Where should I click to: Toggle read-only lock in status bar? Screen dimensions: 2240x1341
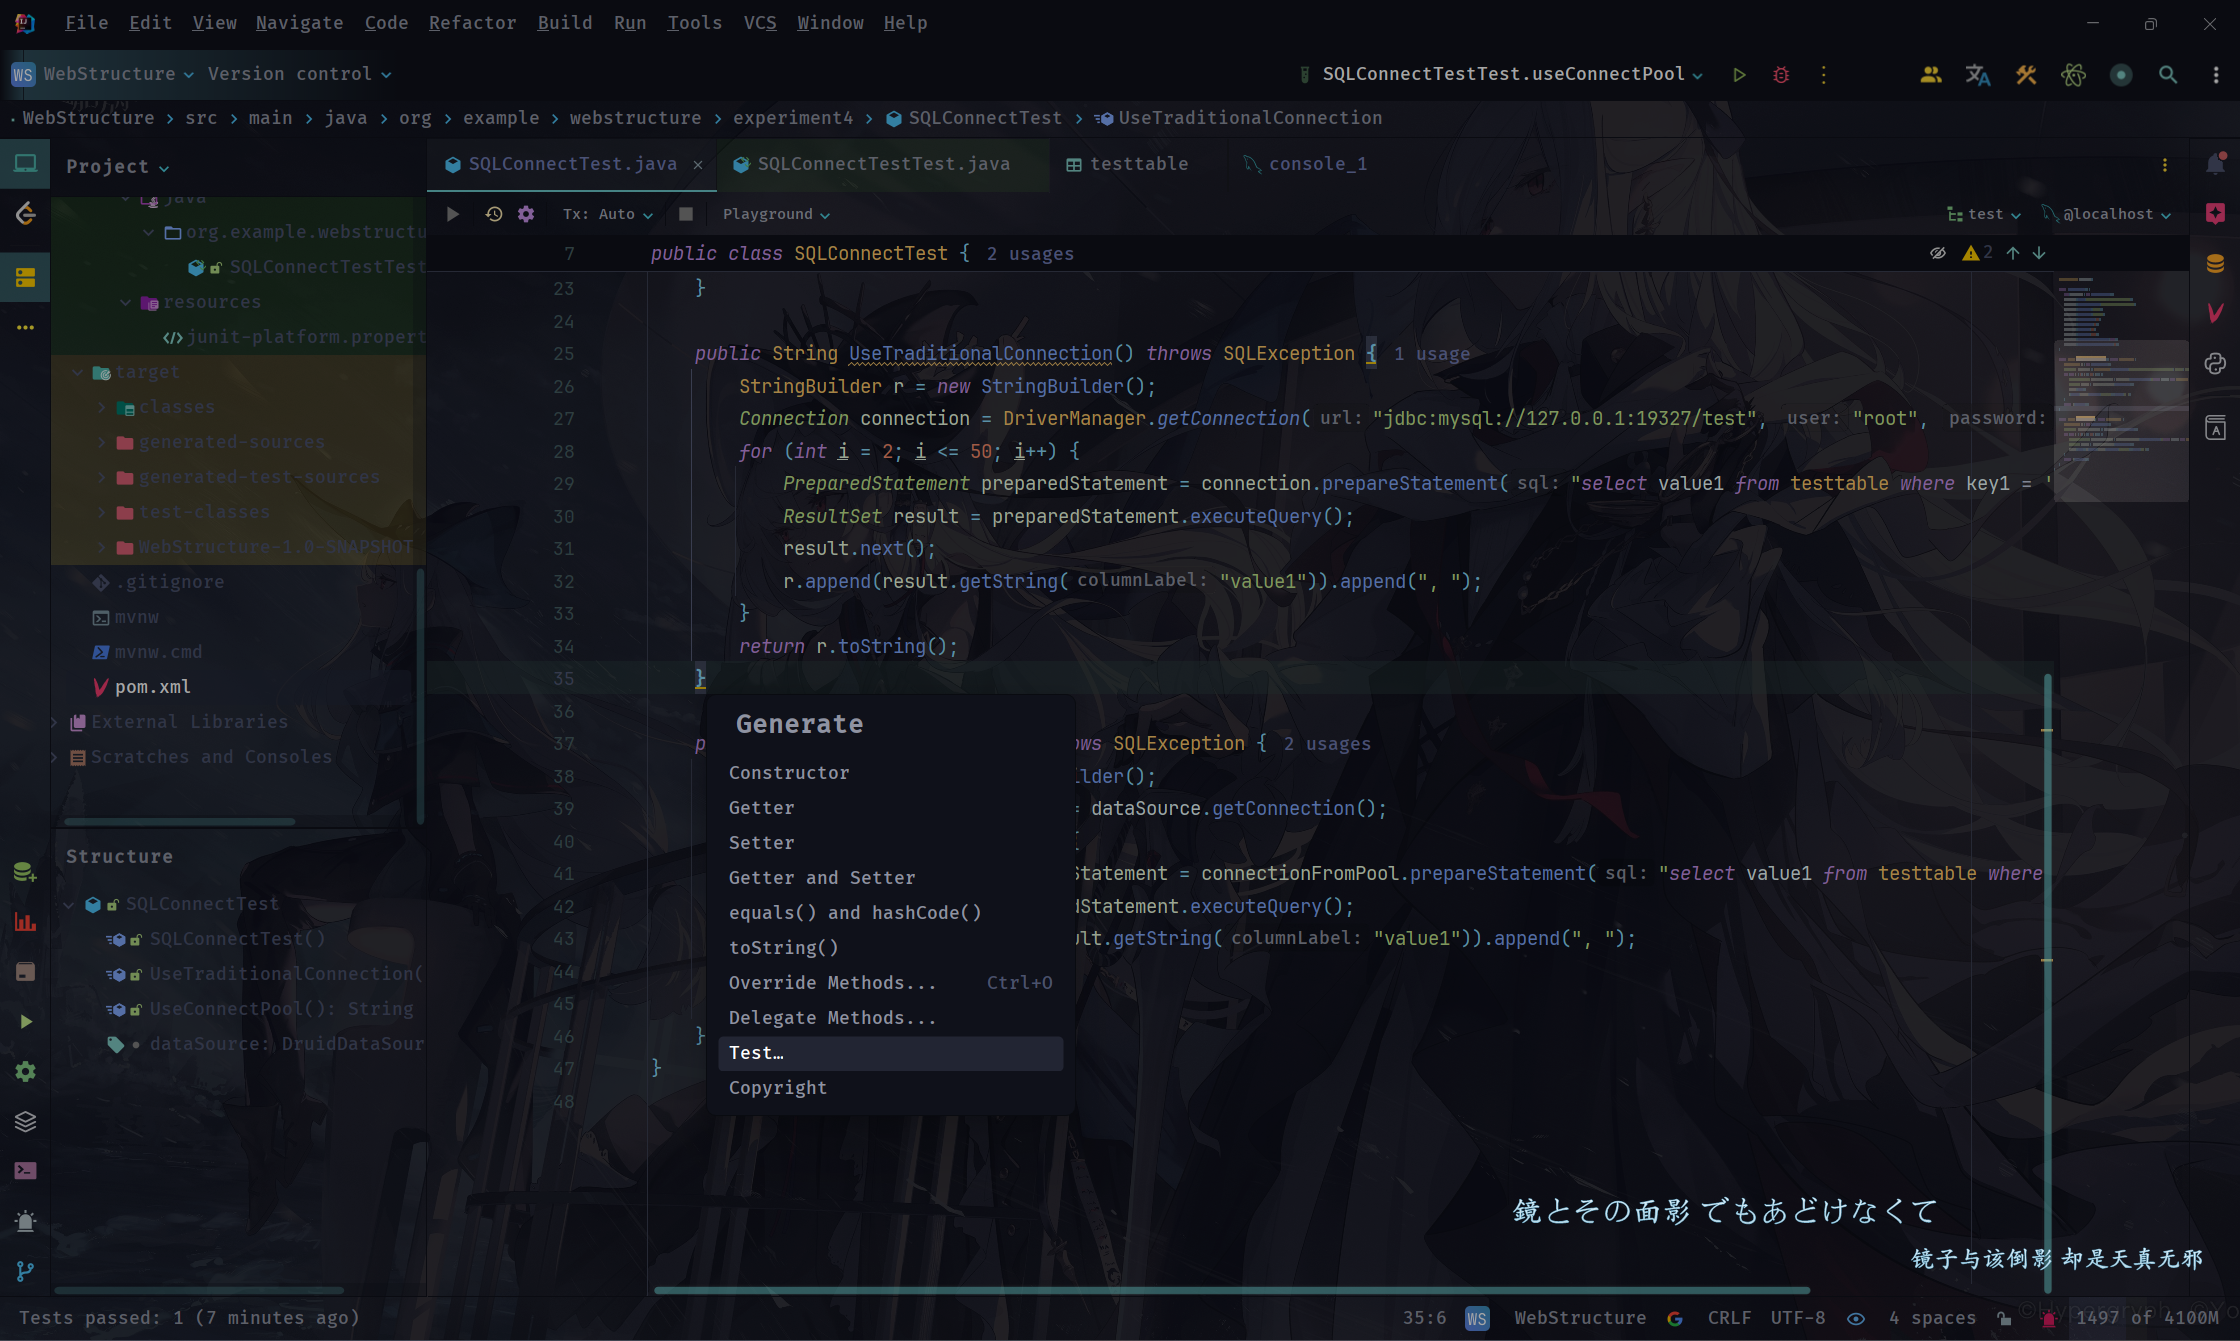coord(2004,1318)
